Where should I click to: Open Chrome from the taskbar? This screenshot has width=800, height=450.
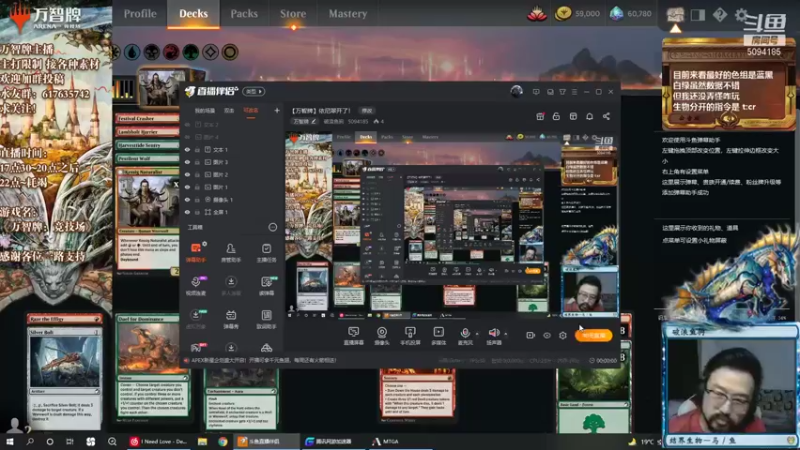click(222, 441)
